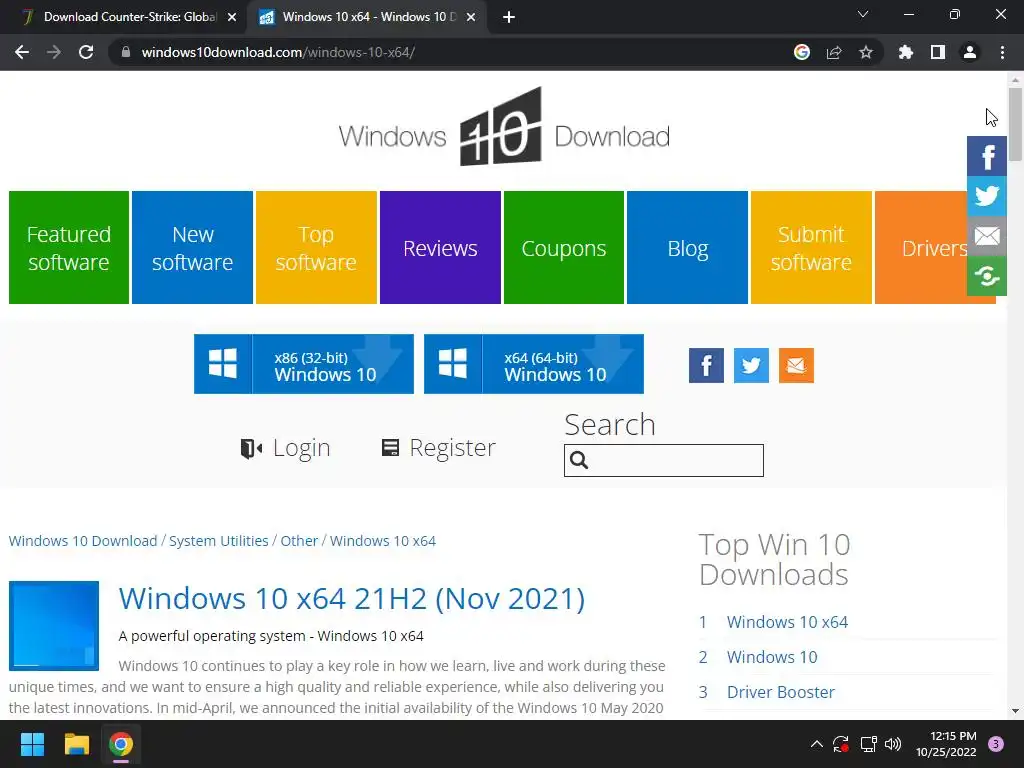Open Windows 10 link ranked number 2
Image resolution: width=1024 pixels, height=768 pixels.
[772, 657]
